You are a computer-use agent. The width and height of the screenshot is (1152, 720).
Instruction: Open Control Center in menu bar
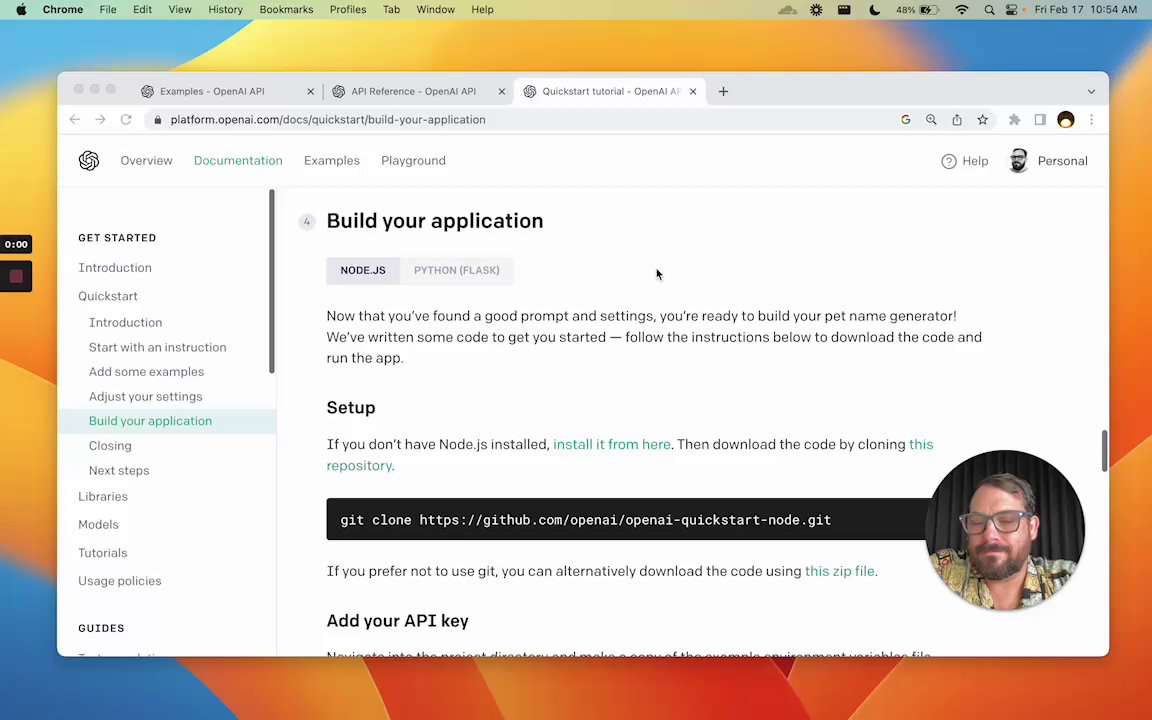tap(1012, 10)
